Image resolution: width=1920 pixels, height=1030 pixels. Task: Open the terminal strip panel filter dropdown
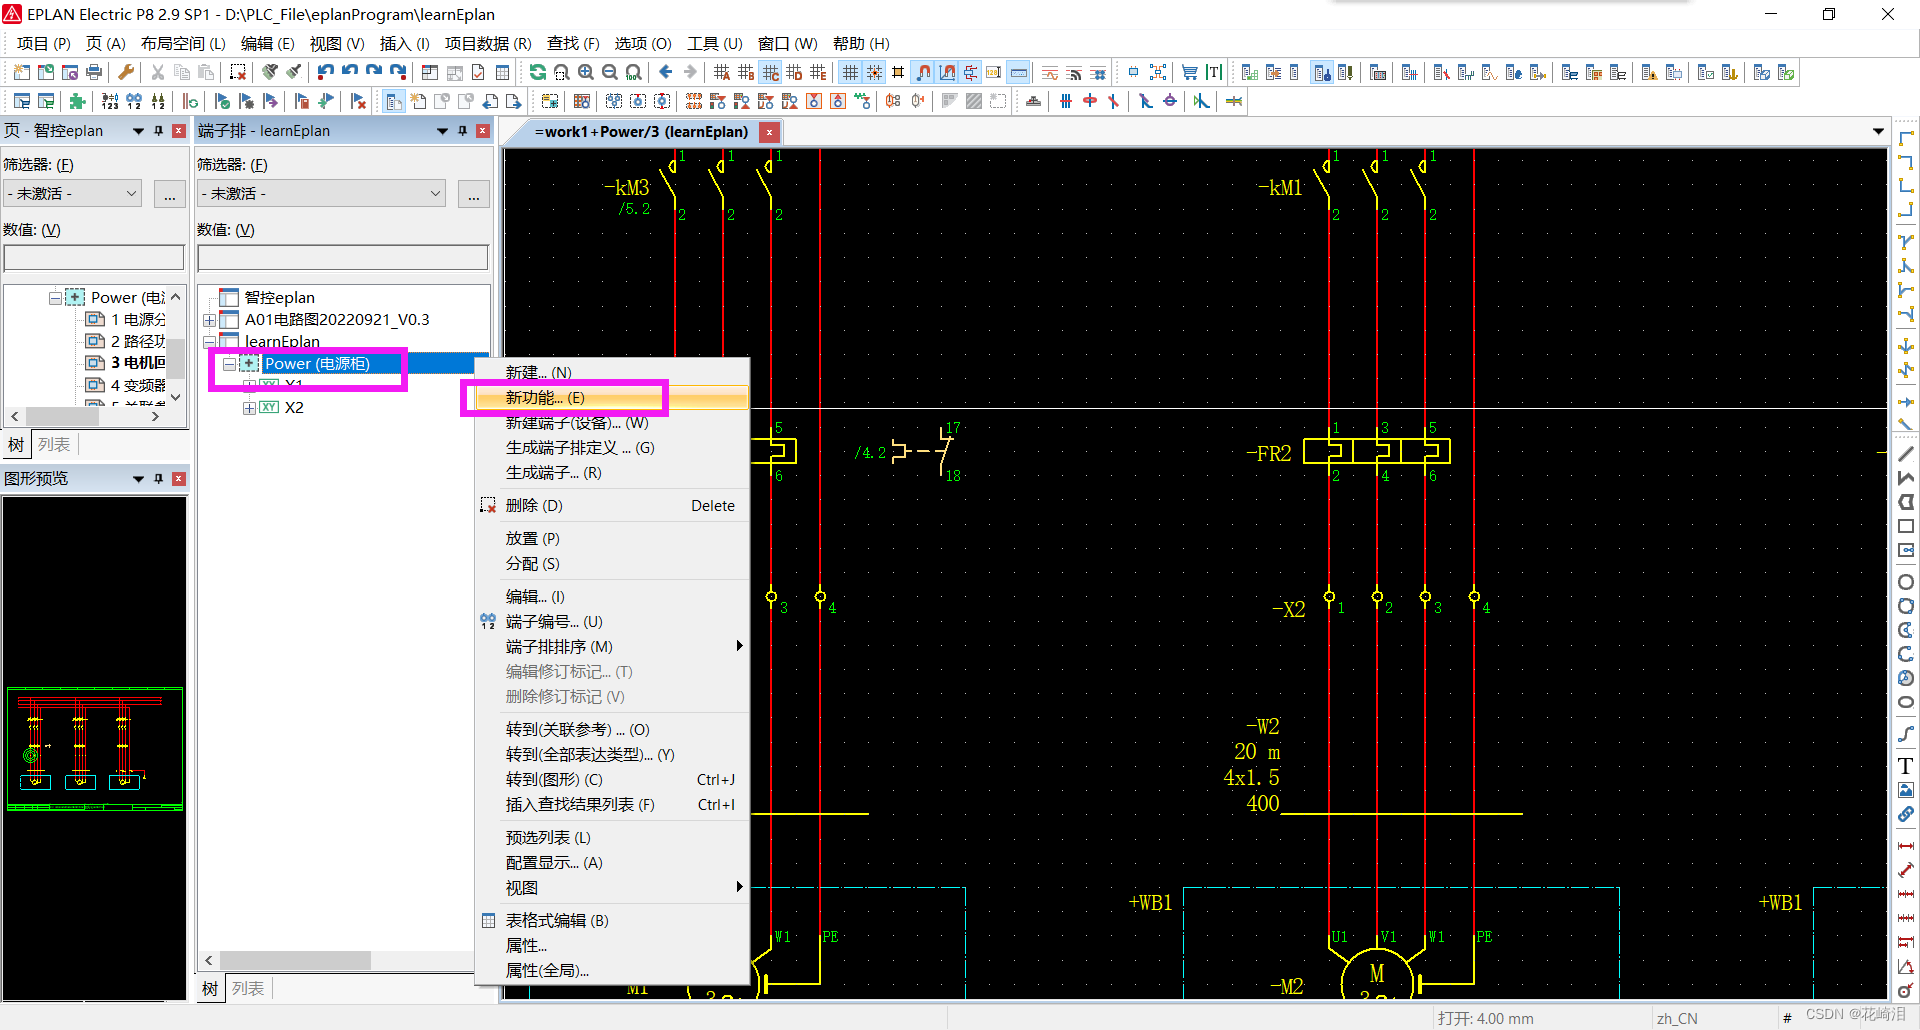[322, 194]
